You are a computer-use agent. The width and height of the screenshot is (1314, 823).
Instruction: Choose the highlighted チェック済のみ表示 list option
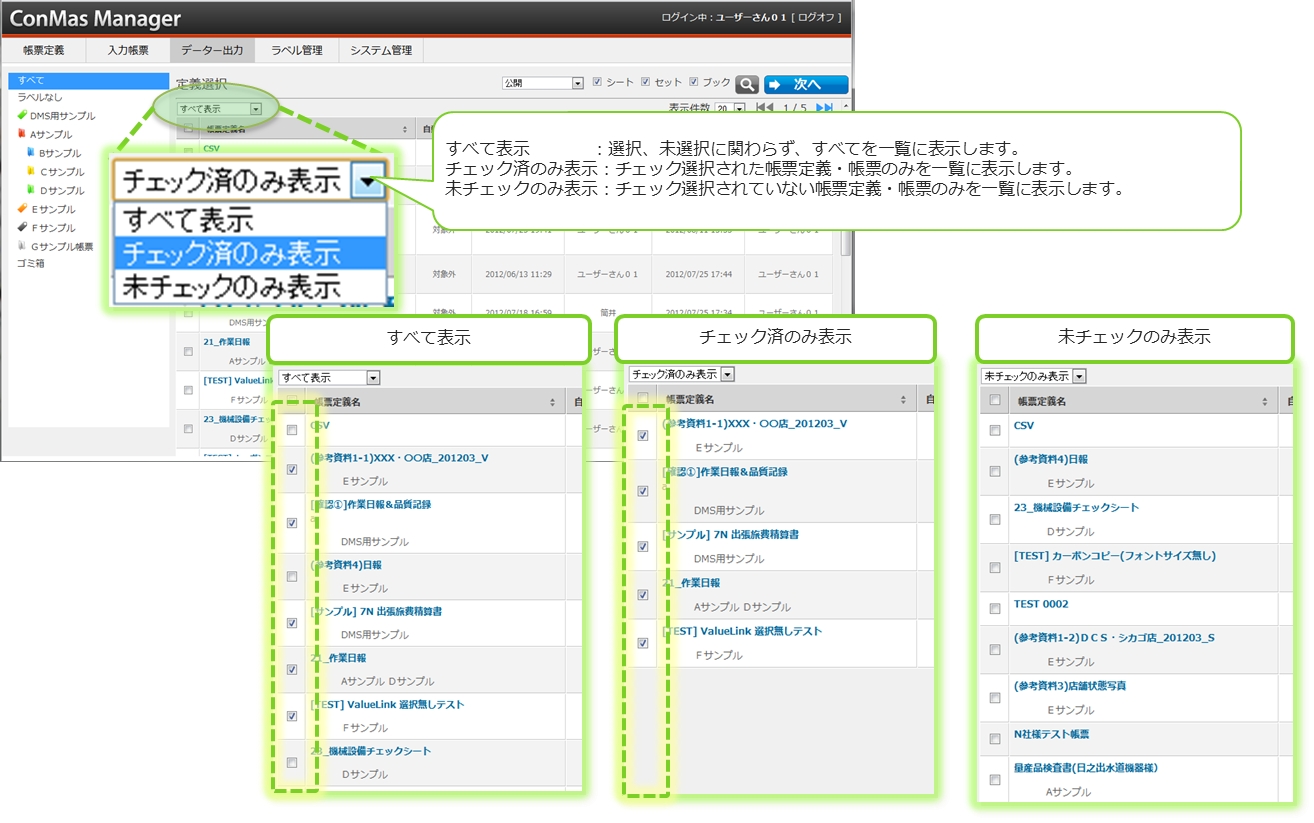pos(250,252)
